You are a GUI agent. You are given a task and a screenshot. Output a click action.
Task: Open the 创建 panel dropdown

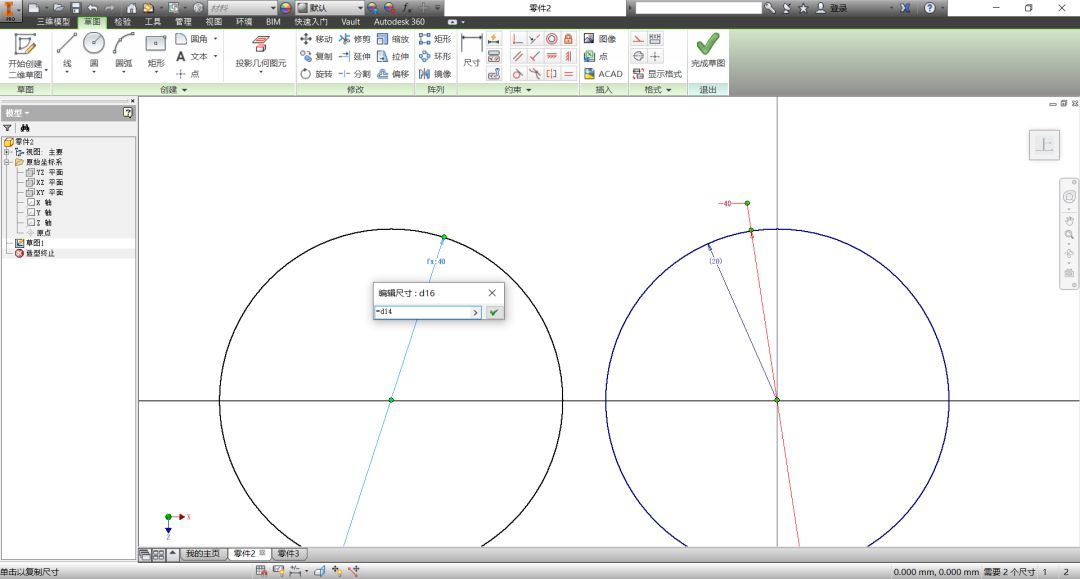tap(174, 90)
